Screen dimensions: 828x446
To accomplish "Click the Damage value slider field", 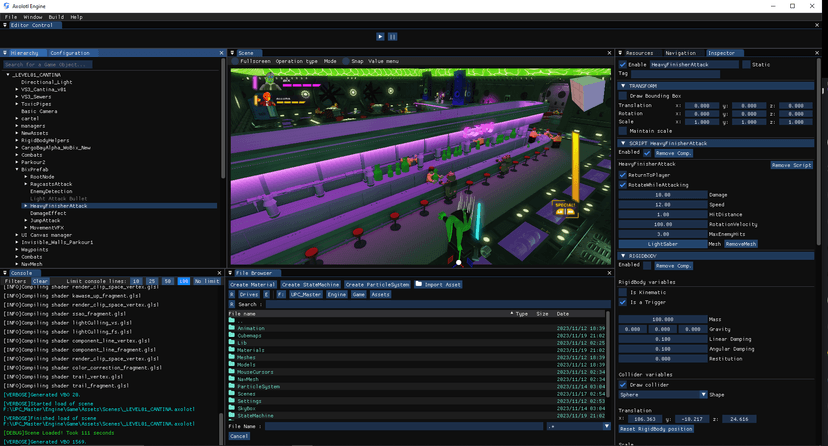I will 662,195.
